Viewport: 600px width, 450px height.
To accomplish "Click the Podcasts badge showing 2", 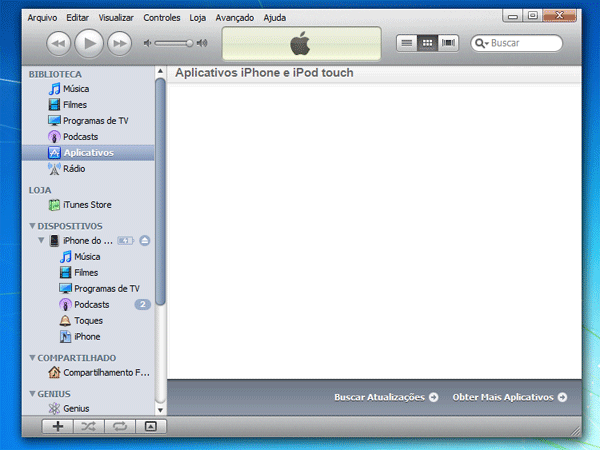I will point(142,305).
